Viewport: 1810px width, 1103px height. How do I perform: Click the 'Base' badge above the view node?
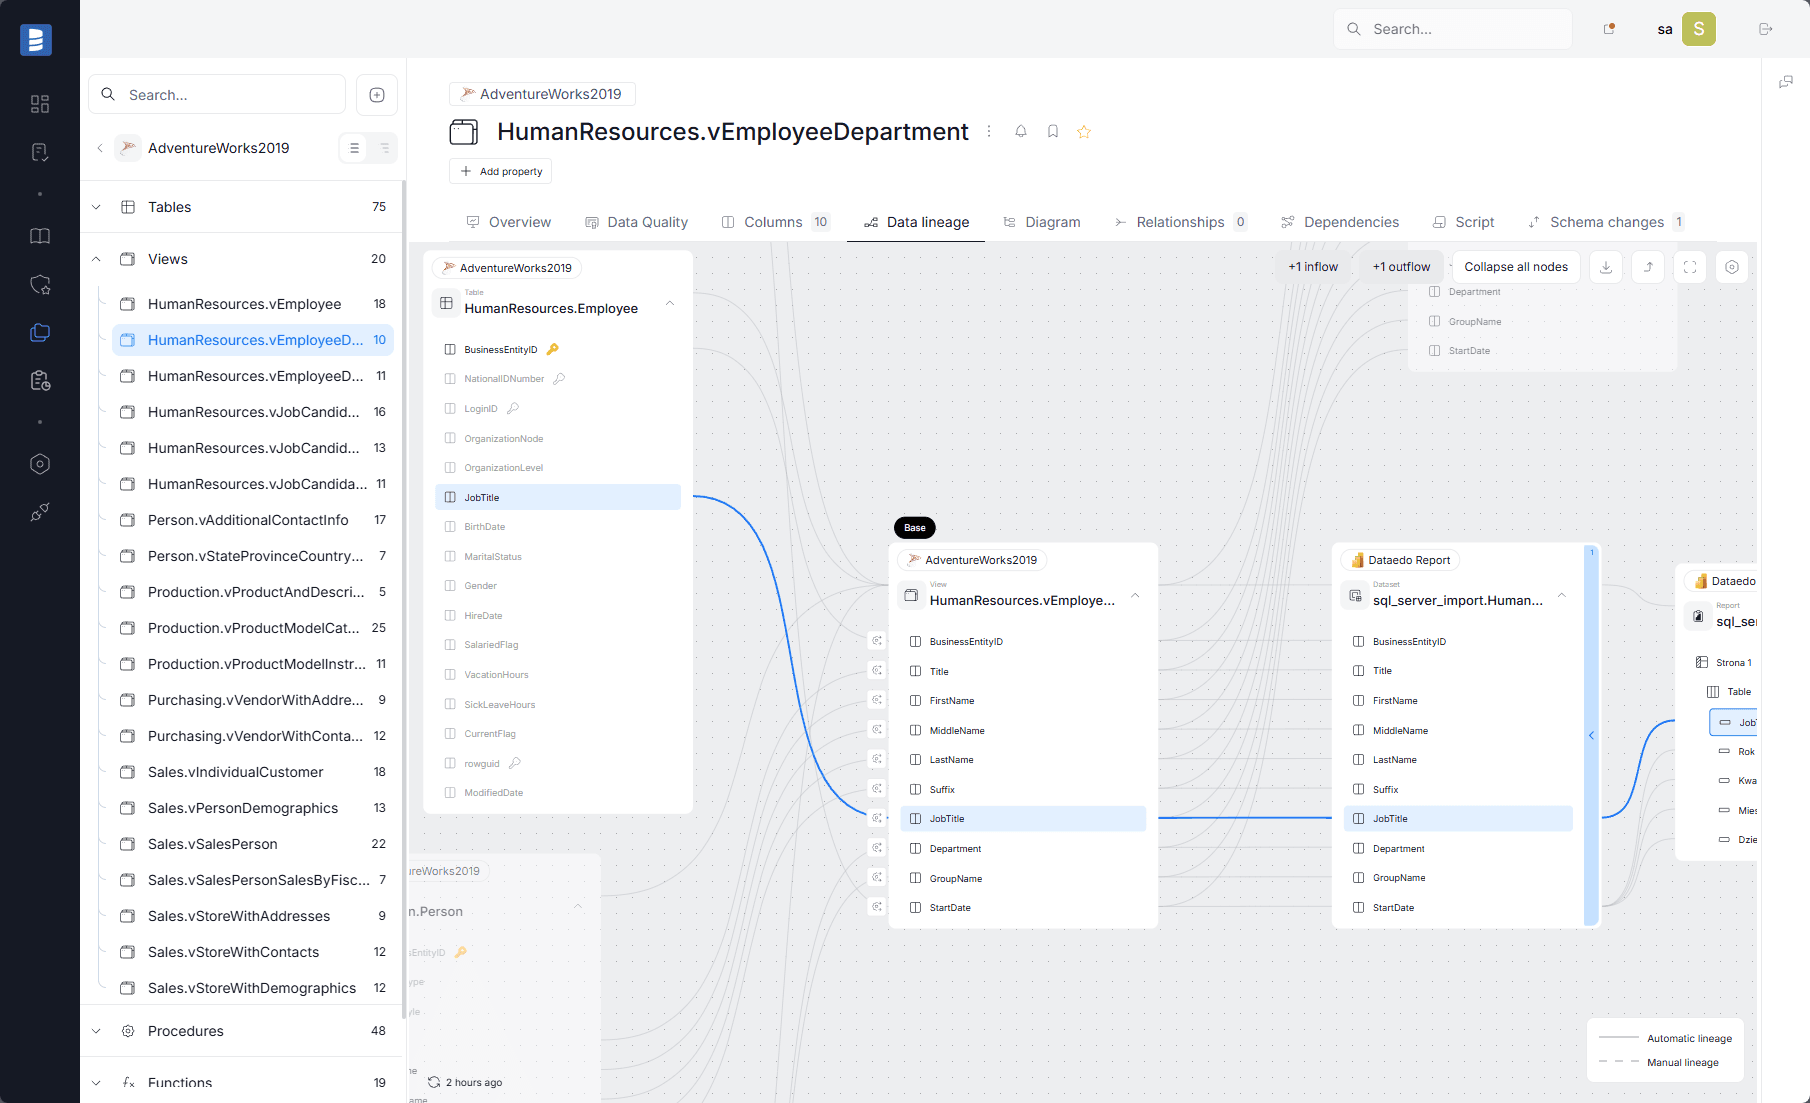coord(915,528)
